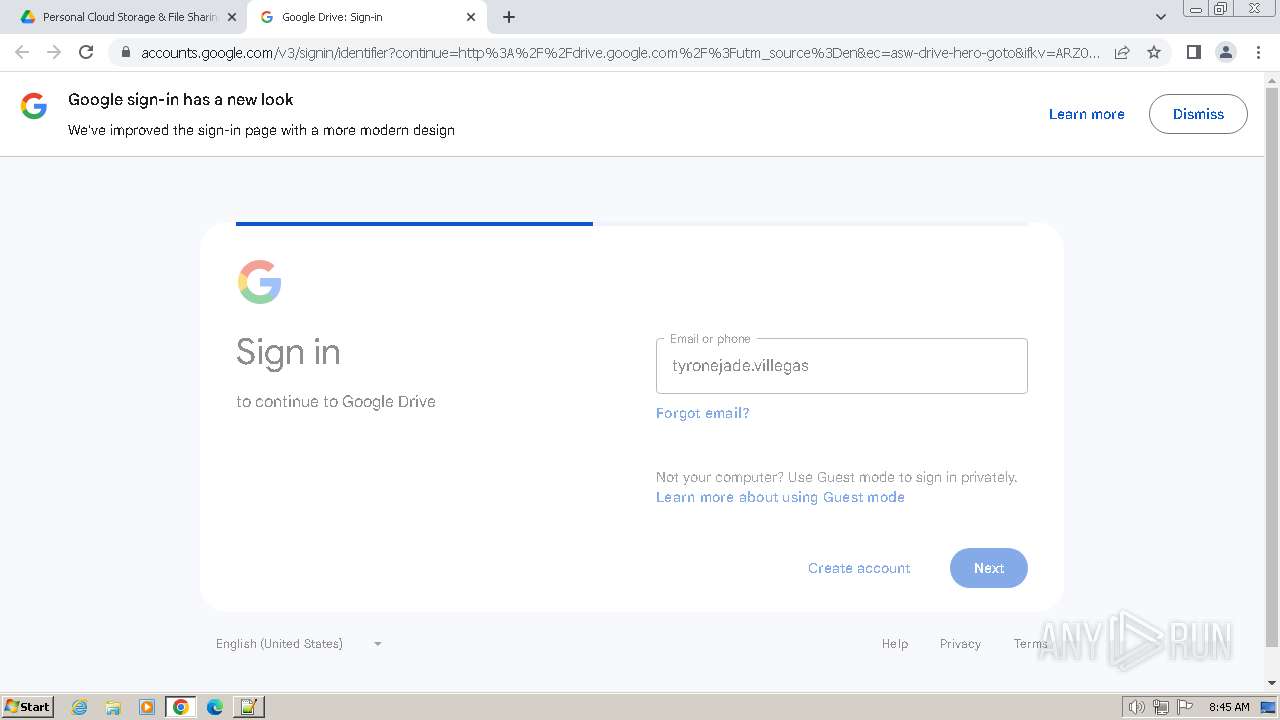The image size is (1280, 720).
Task: Go forward to next page
Action: tap(54, 52)
